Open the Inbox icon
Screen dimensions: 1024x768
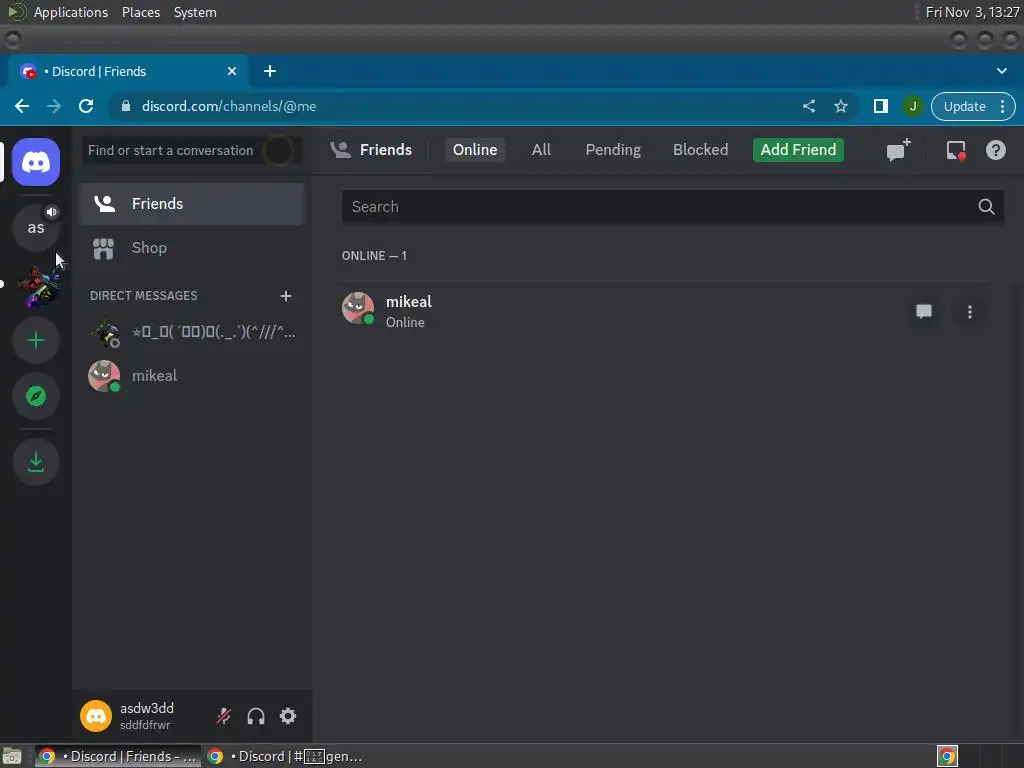(955, 150)
